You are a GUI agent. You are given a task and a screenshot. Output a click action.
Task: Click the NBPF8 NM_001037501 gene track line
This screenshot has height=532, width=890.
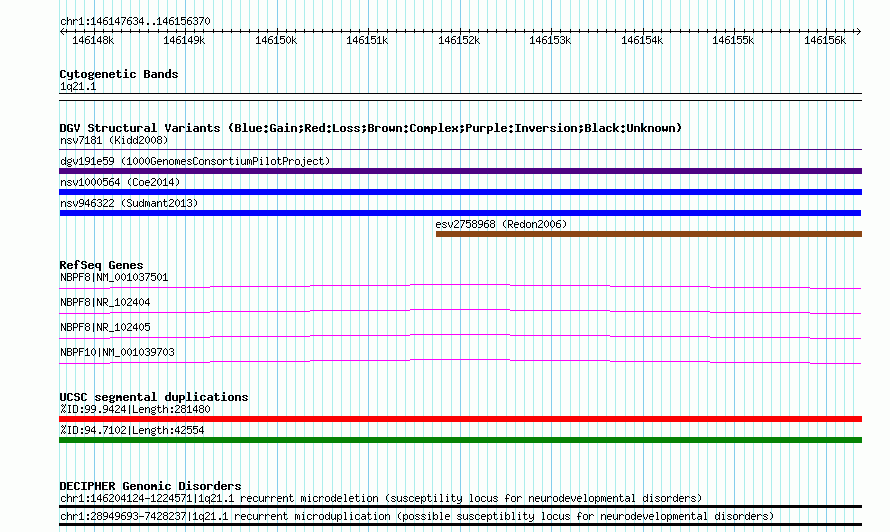[x=460, y=286]
